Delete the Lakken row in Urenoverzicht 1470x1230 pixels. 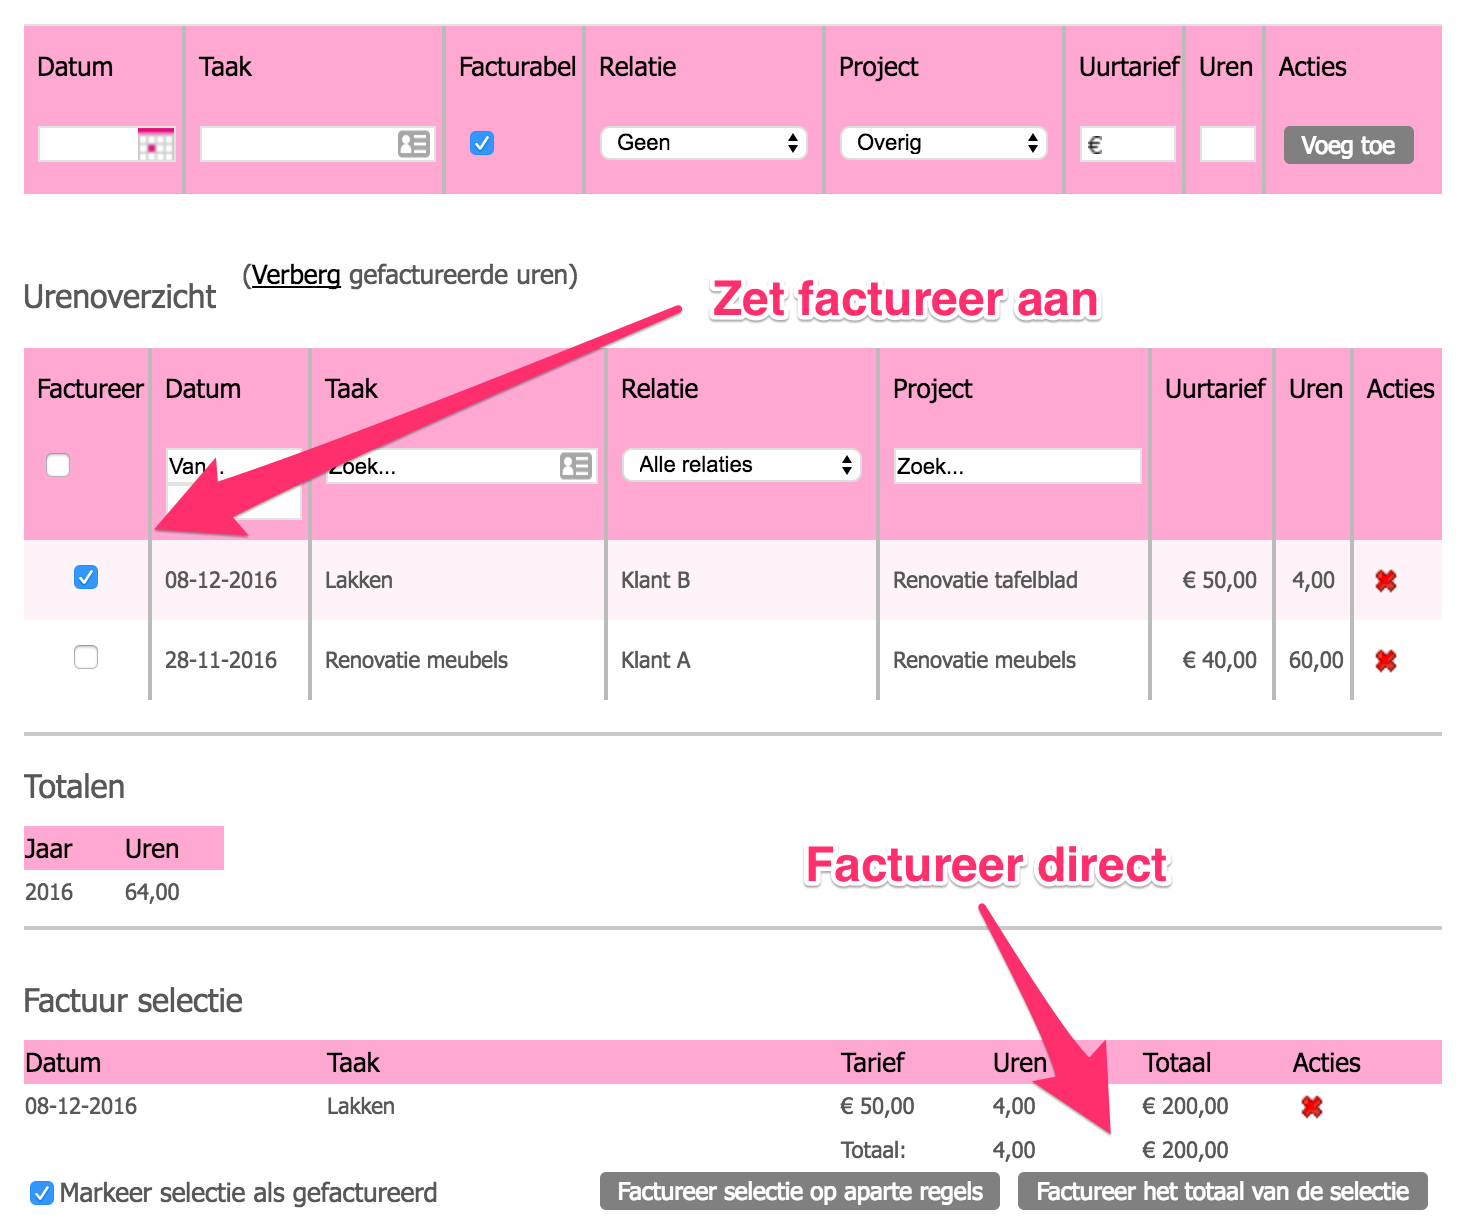click(x=1385, y=580)
